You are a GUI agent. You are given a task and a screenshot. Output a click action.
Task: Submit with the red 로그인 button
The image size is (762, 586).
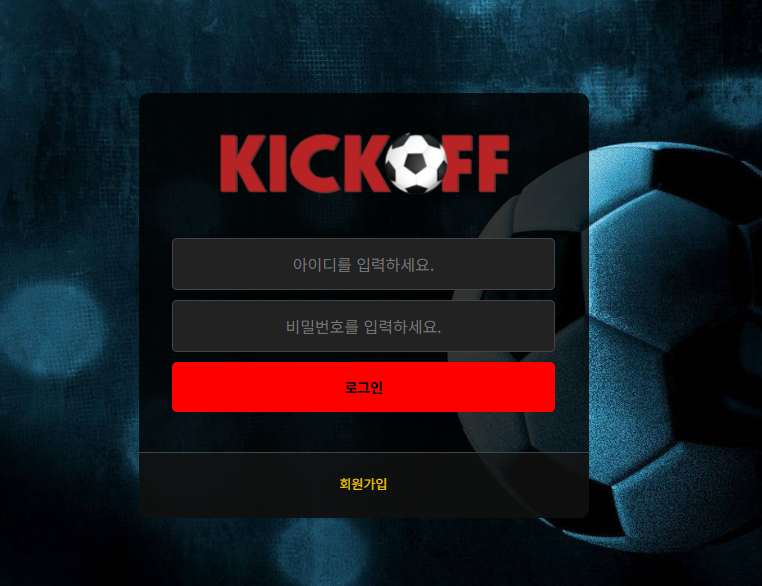click(x=363, y=387)
